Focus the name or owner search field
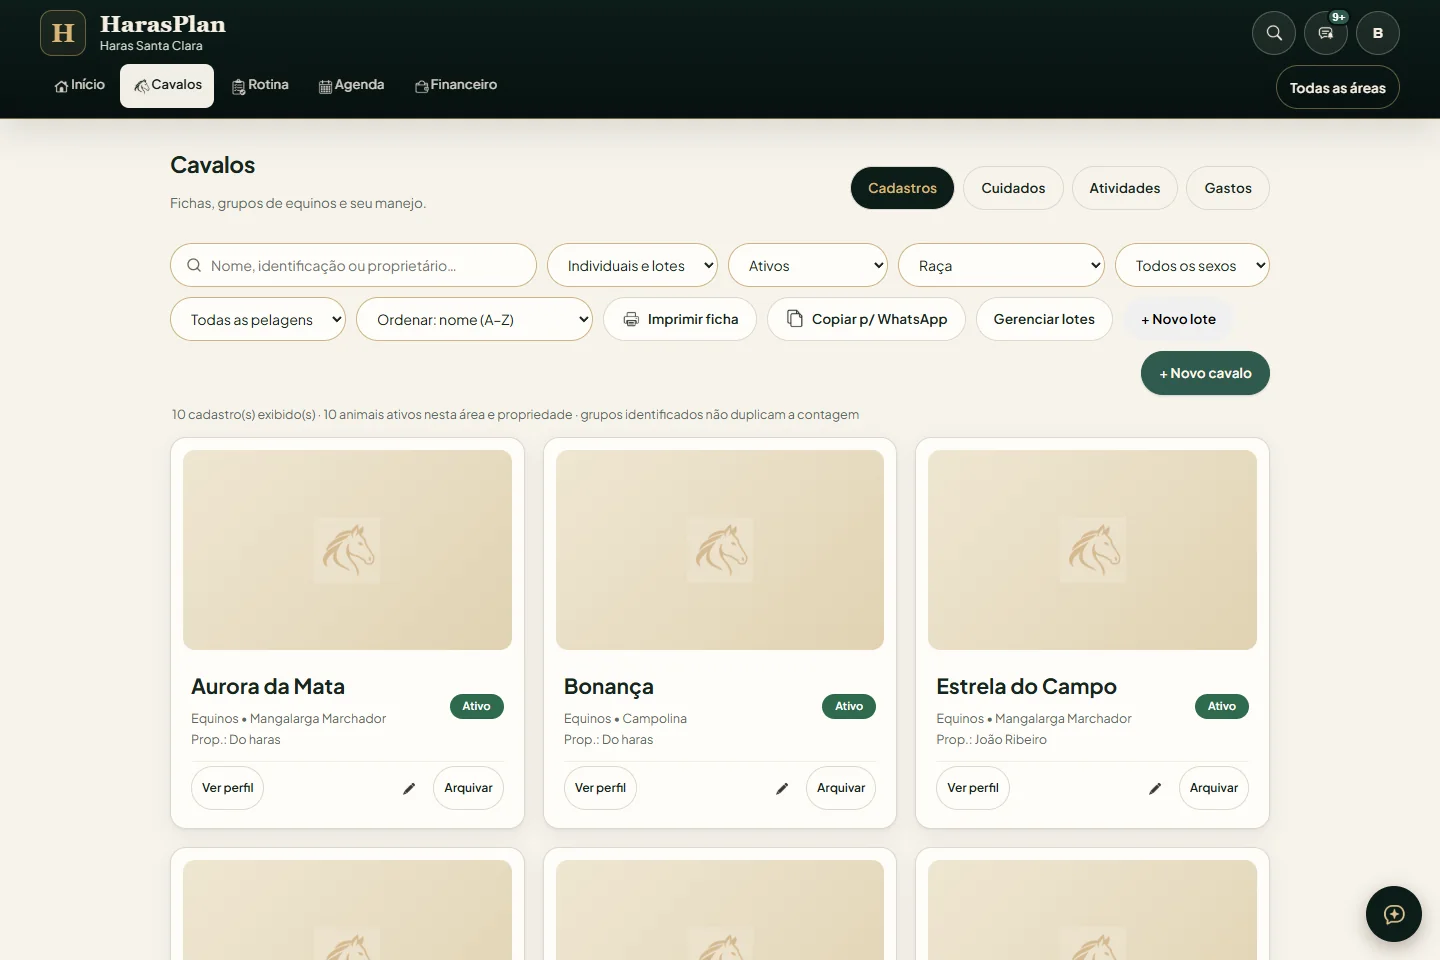 353,265
